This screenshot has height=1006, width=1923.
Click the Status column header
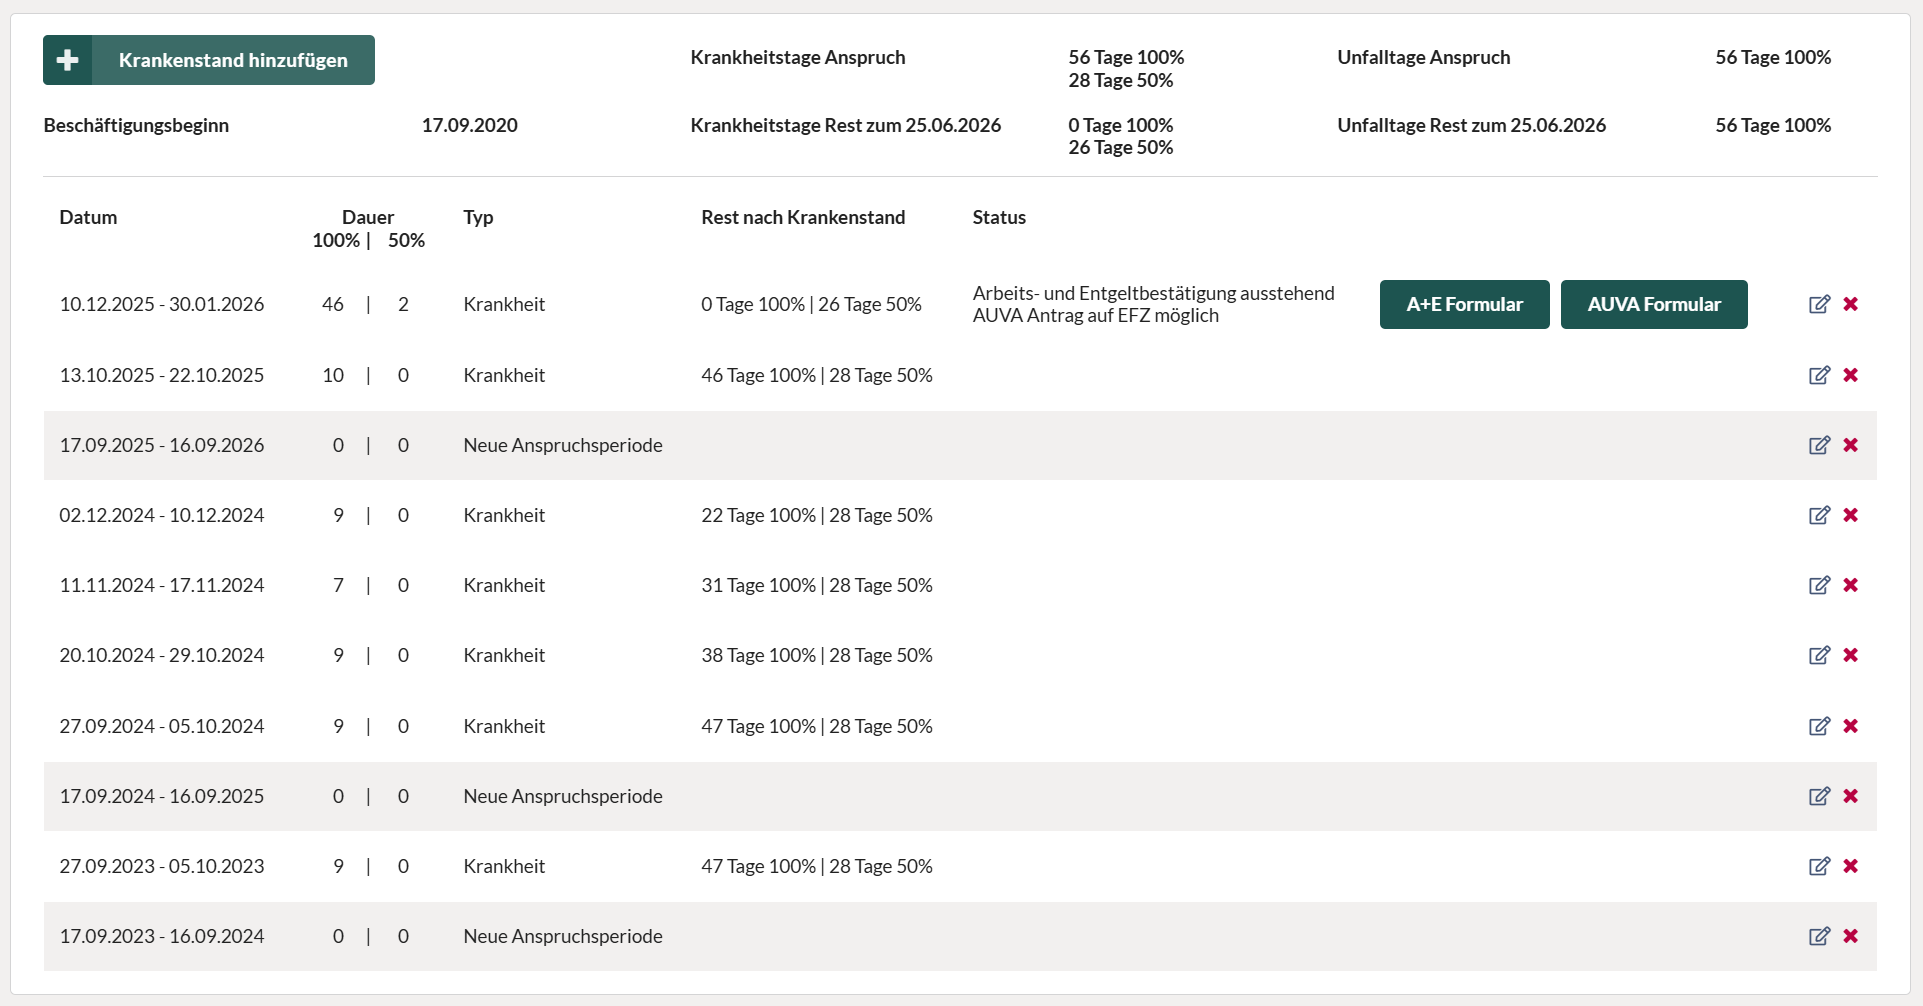(x=999, y=217)
